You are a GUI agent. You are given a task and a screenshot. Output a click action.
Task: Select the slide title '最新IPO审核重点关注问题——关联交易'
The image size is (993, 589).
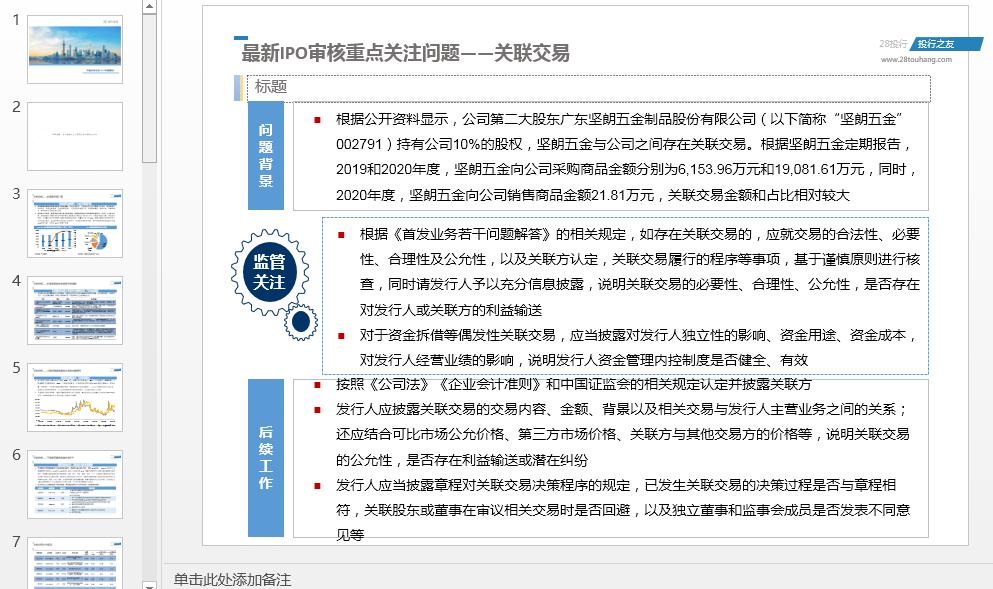pyautogui.click(x=405, y=53)
